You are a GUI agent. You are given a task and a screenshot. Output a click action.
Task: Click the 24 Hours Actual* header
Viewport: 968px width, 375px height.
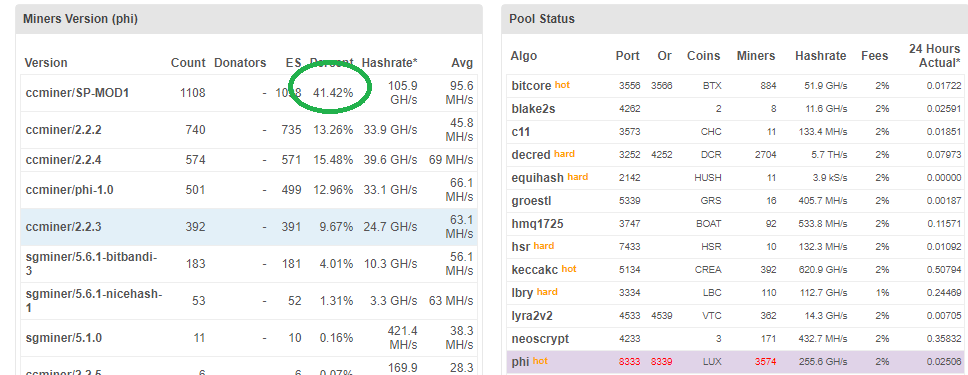tap(934, 56)
